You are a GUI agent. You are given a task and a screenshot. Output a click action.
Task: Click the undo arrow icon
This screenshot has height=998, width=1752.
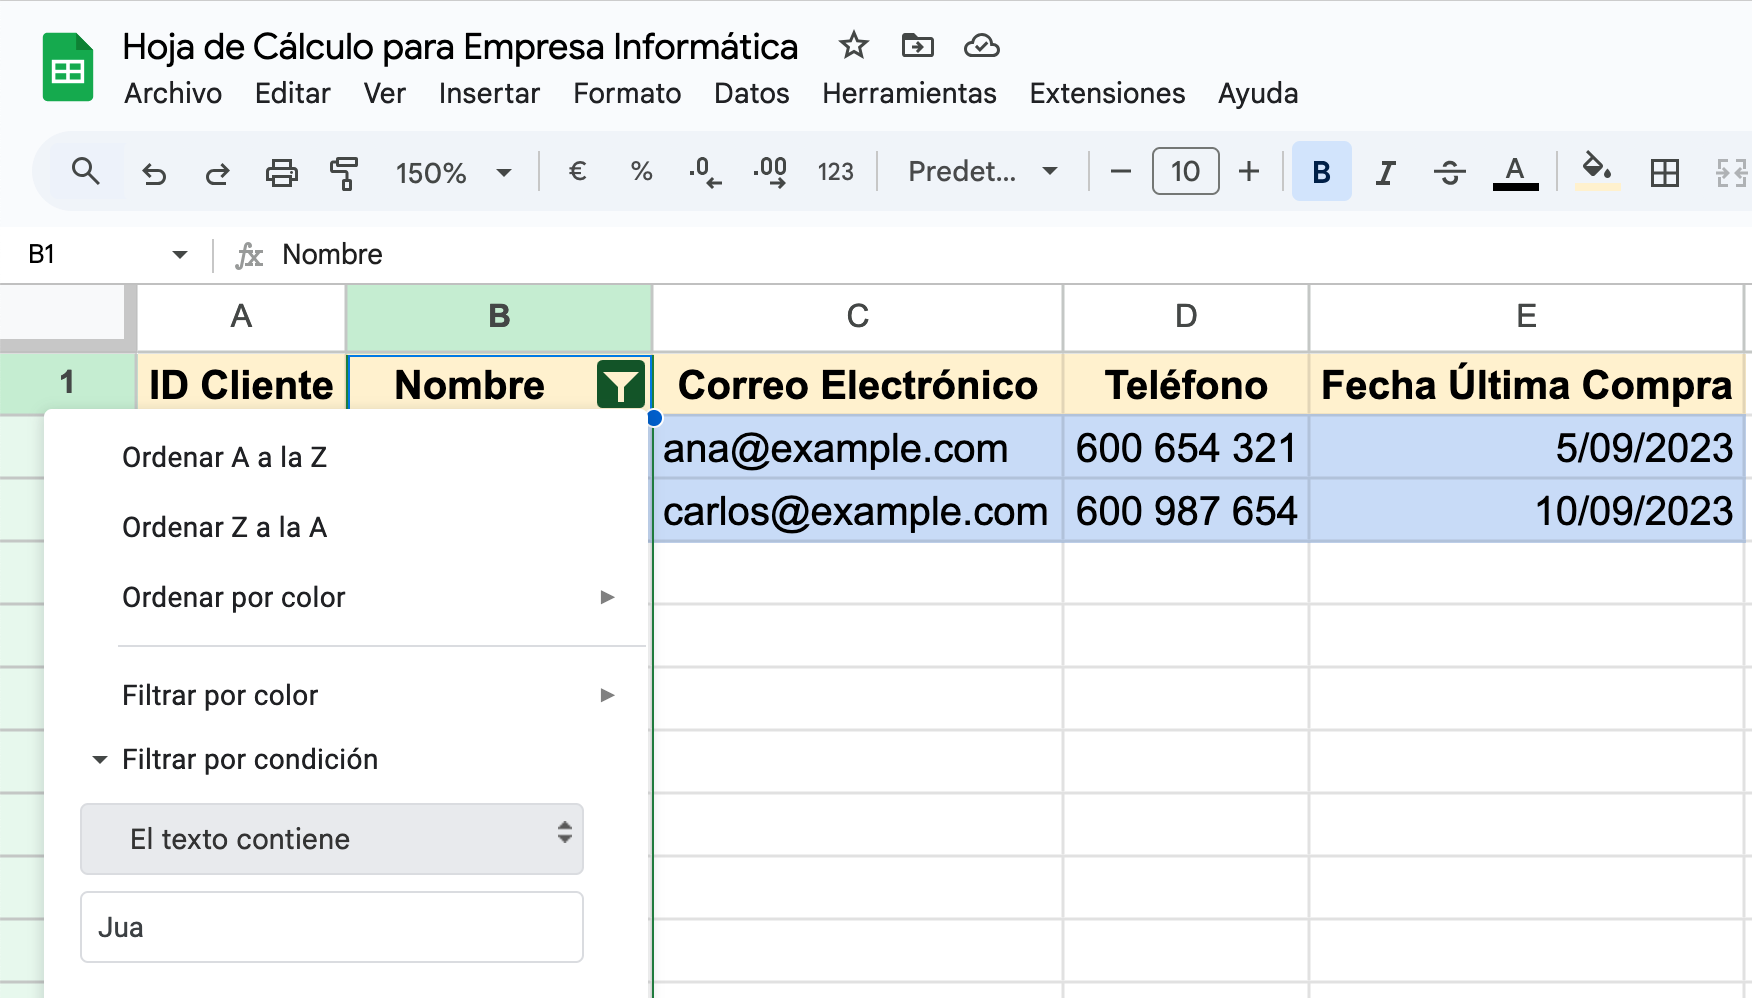[x=154, y=173]
